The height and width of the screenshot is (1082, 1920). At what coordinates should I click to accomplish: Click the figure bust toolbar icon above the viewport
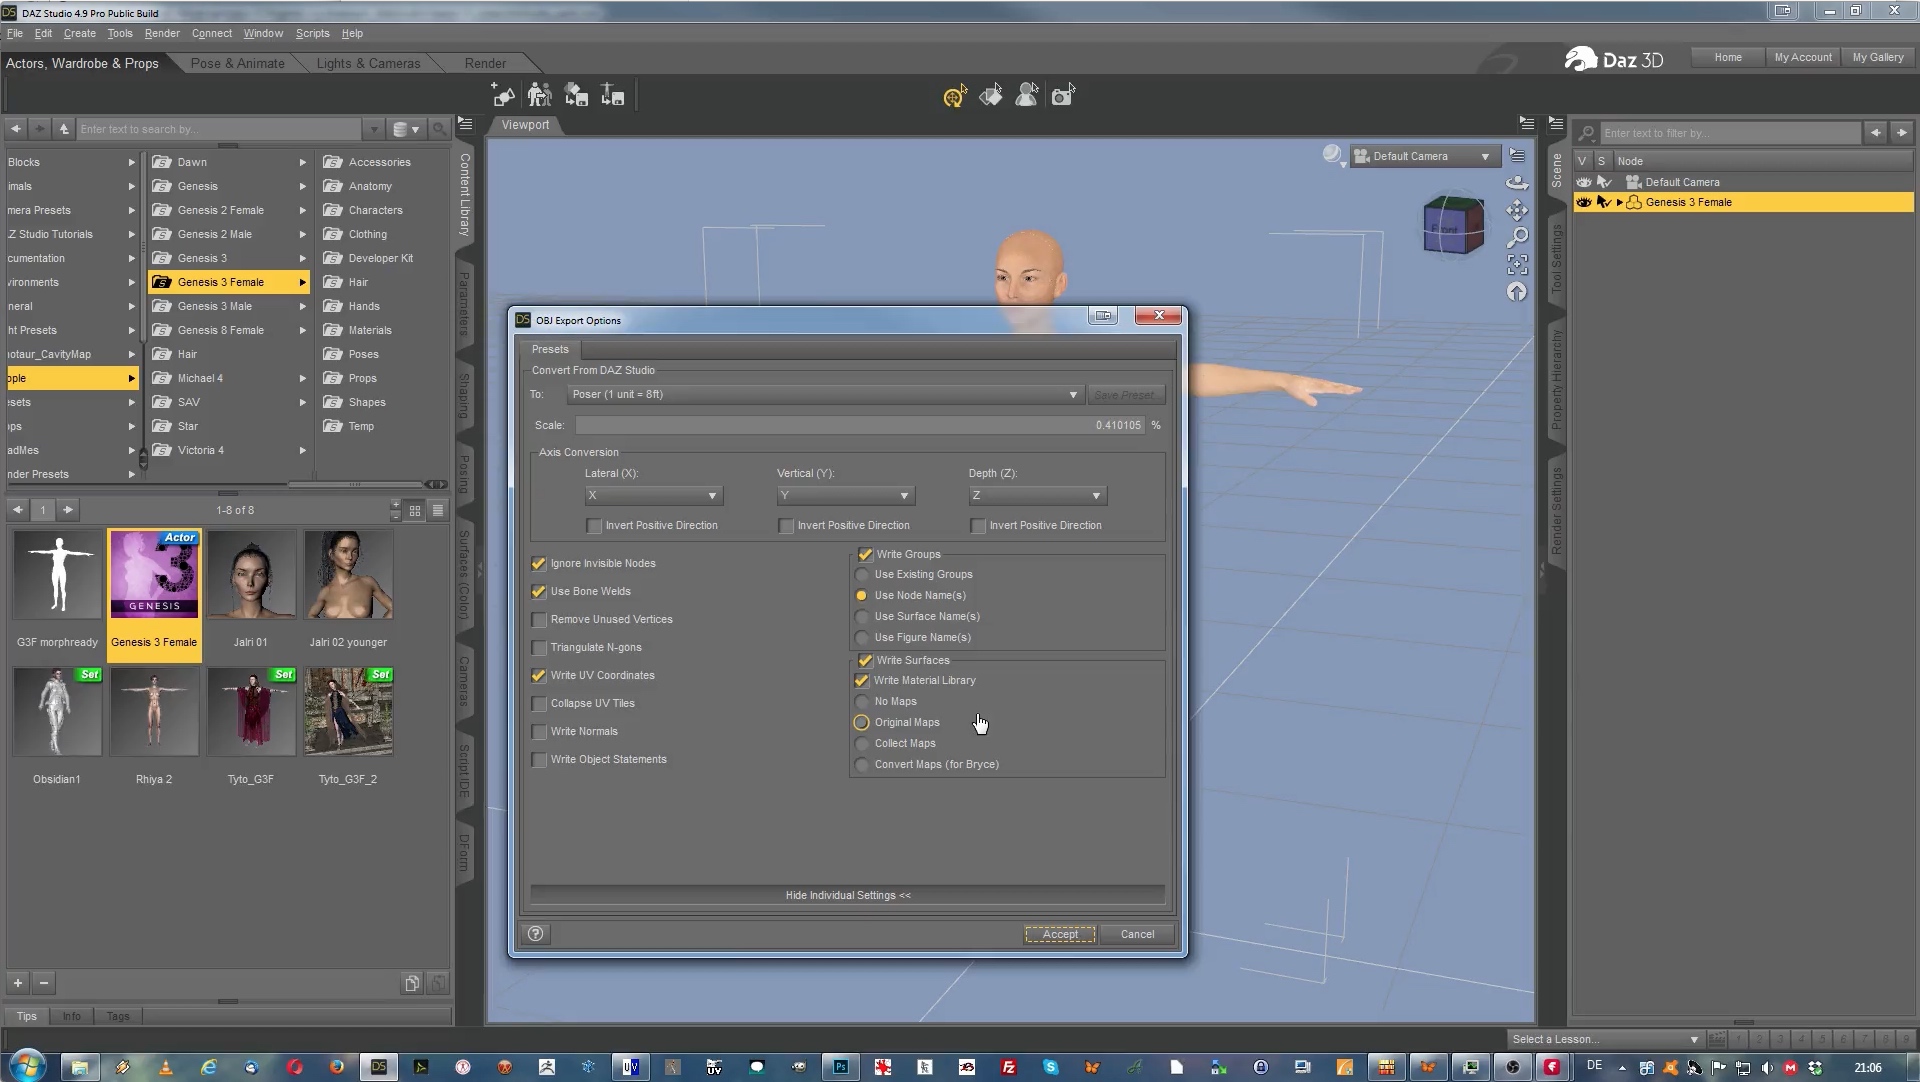pos(1027,96)
